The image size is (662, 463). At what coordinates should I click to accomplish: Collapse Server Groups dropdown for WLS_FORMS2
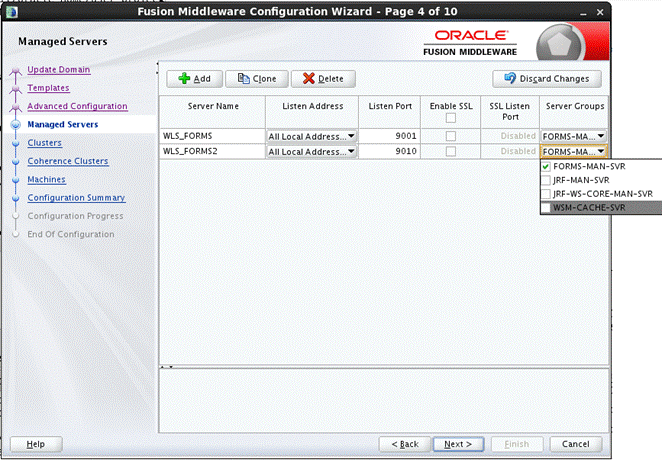(574, 152)
